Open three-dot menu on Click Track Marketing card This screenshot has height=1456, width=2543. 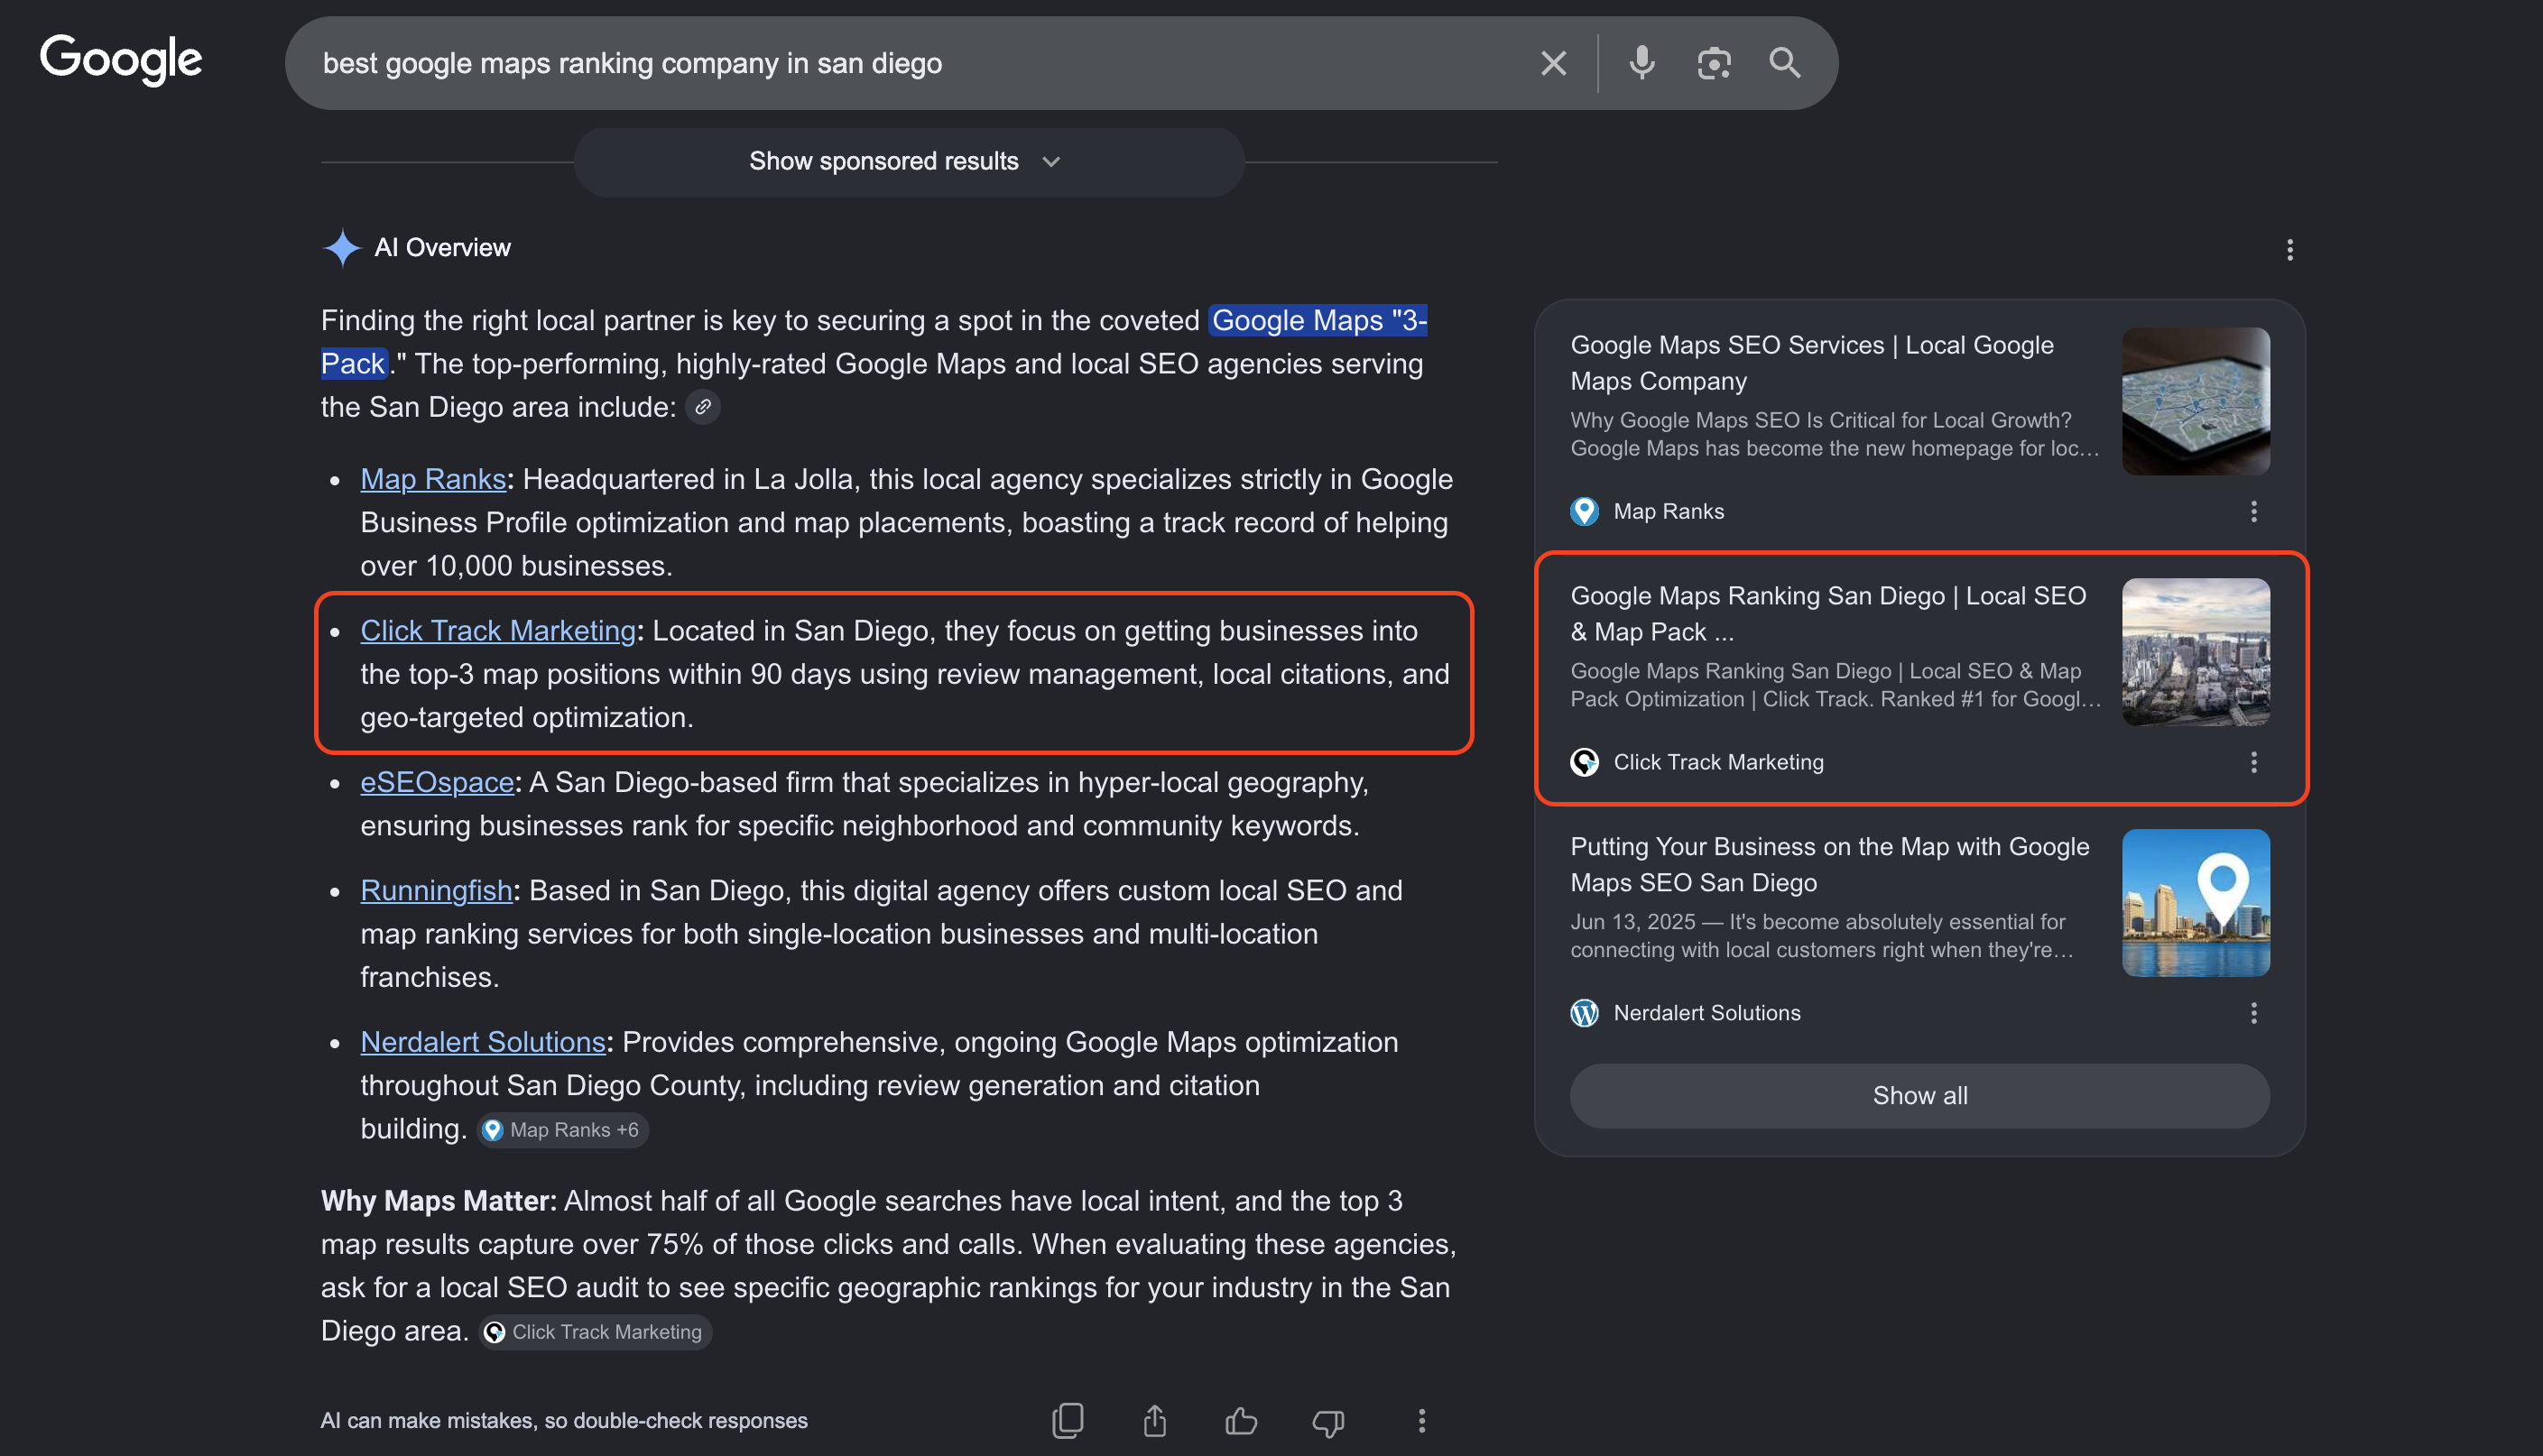pos(2253,762)
